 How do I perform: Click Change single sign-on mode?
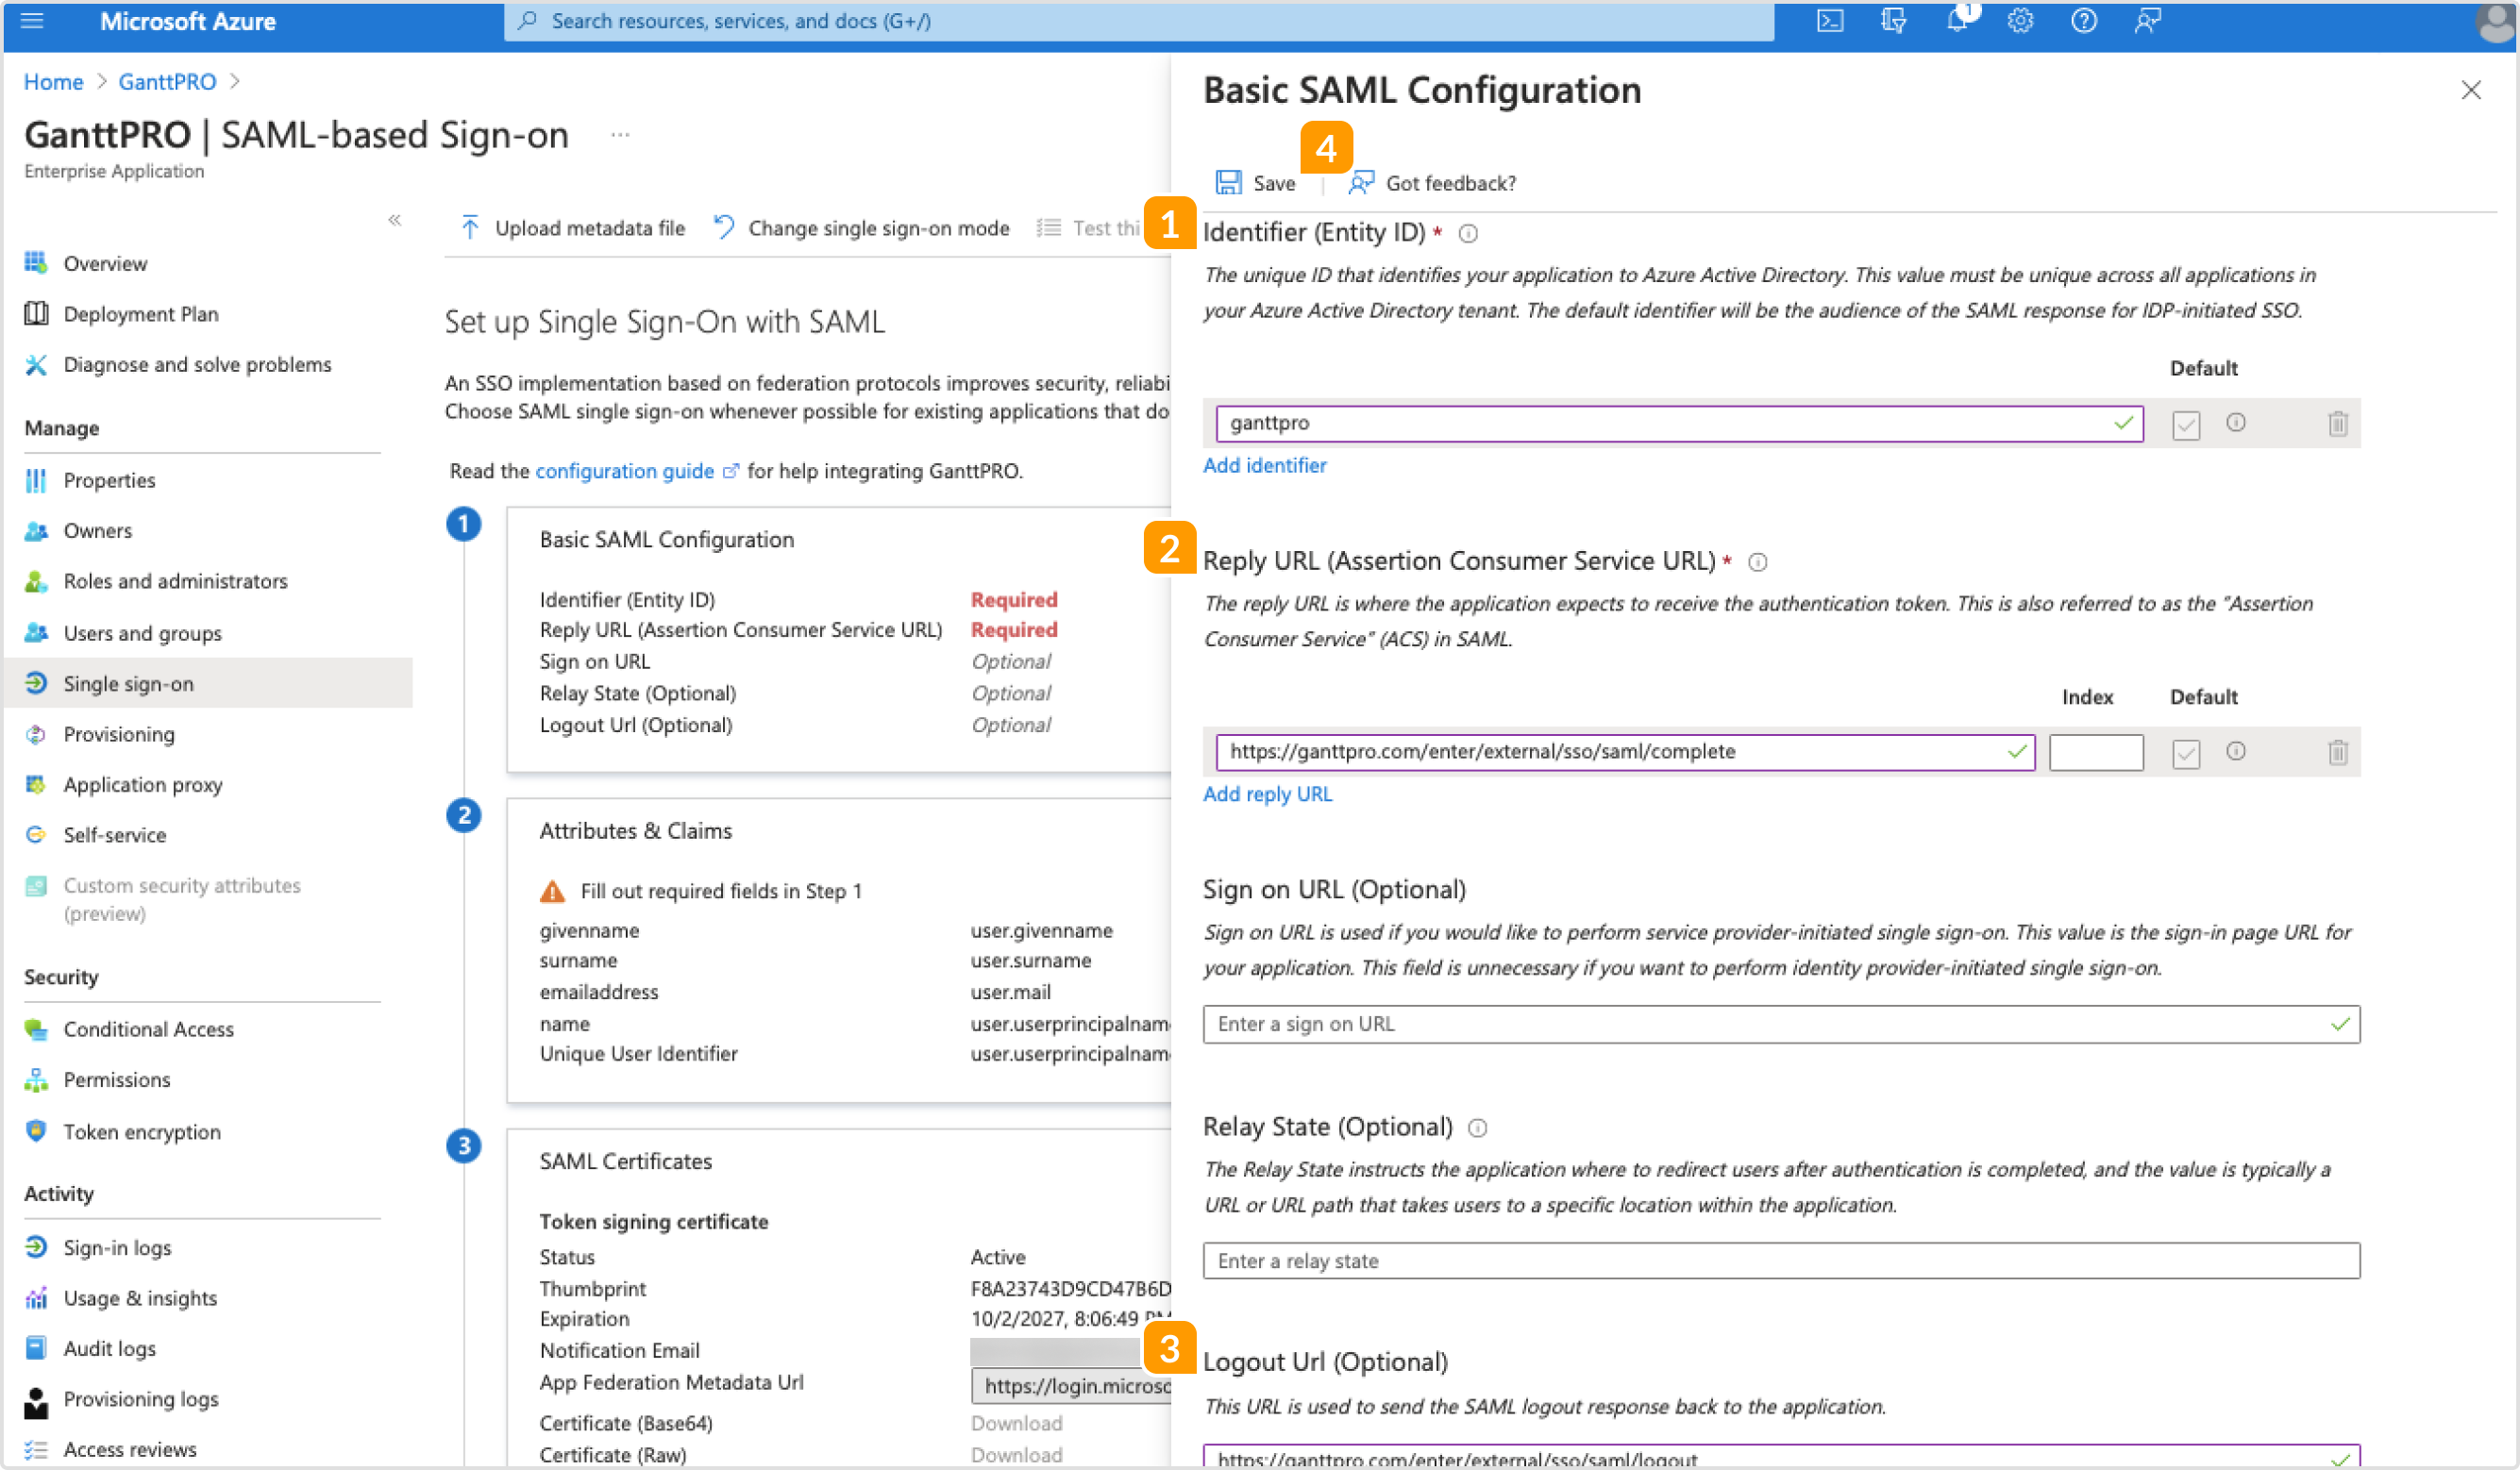[x=862, y=228]
